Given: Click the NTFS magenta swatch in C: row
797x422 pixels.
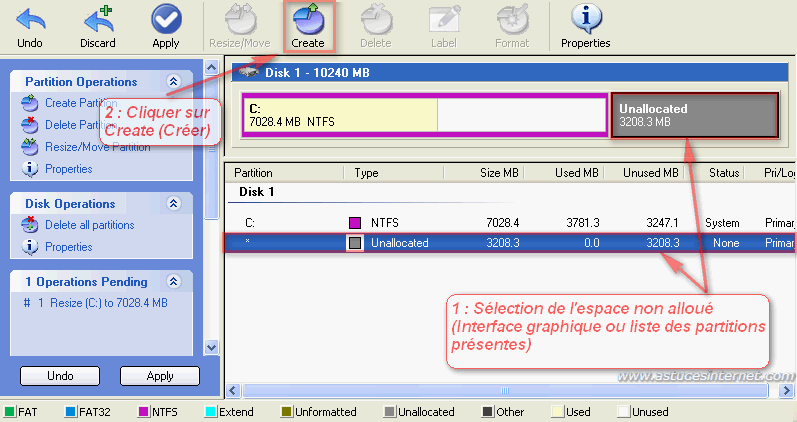Looking at the screenshot, I should tap(355, 223).
